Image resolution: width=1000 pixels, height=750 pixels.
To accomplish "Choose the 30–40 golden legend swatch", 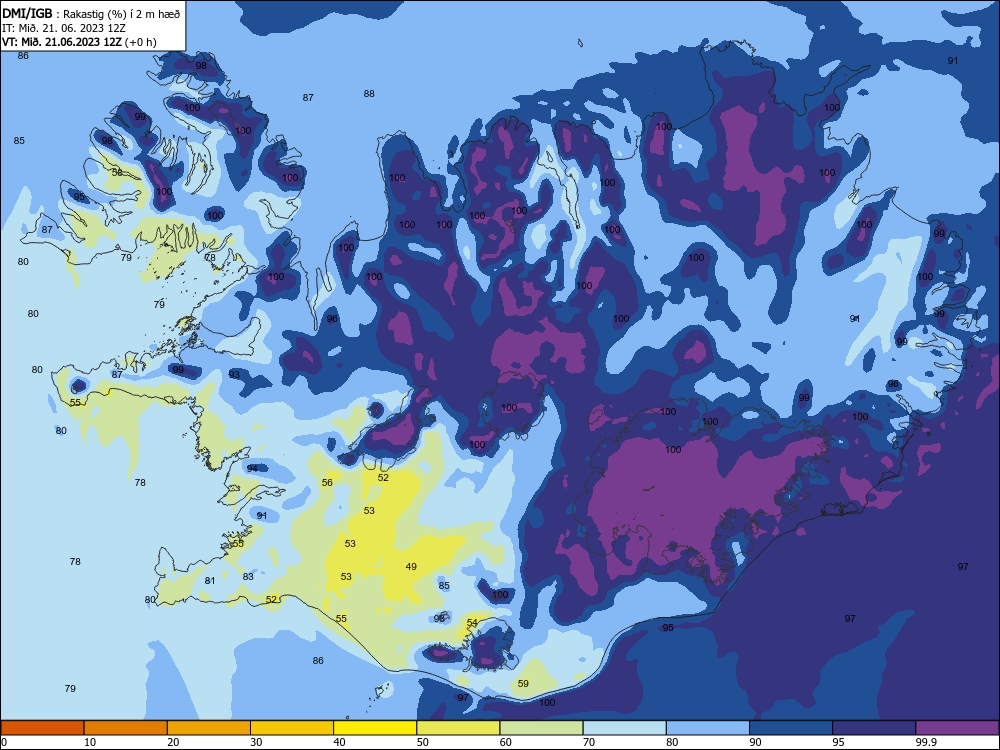I will click(x=292, y=728).
